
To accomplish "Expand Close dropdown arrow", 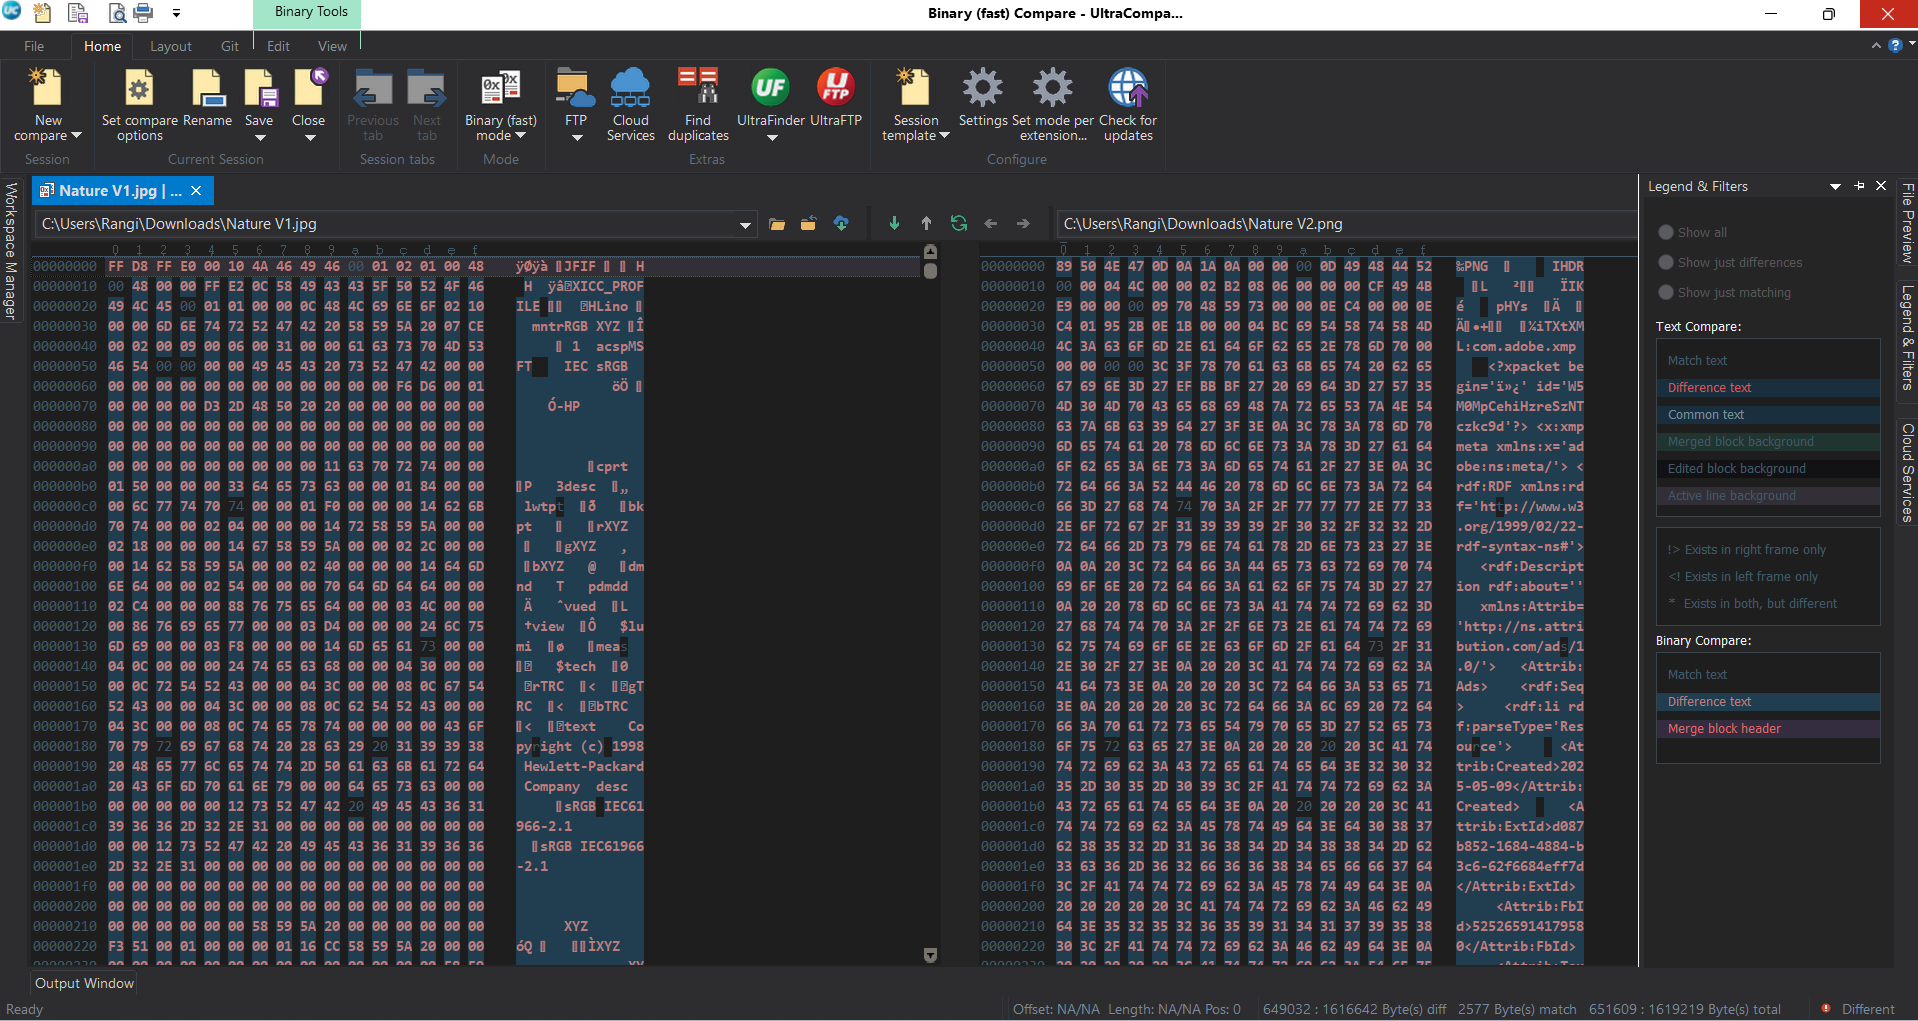I will [310, 138].
